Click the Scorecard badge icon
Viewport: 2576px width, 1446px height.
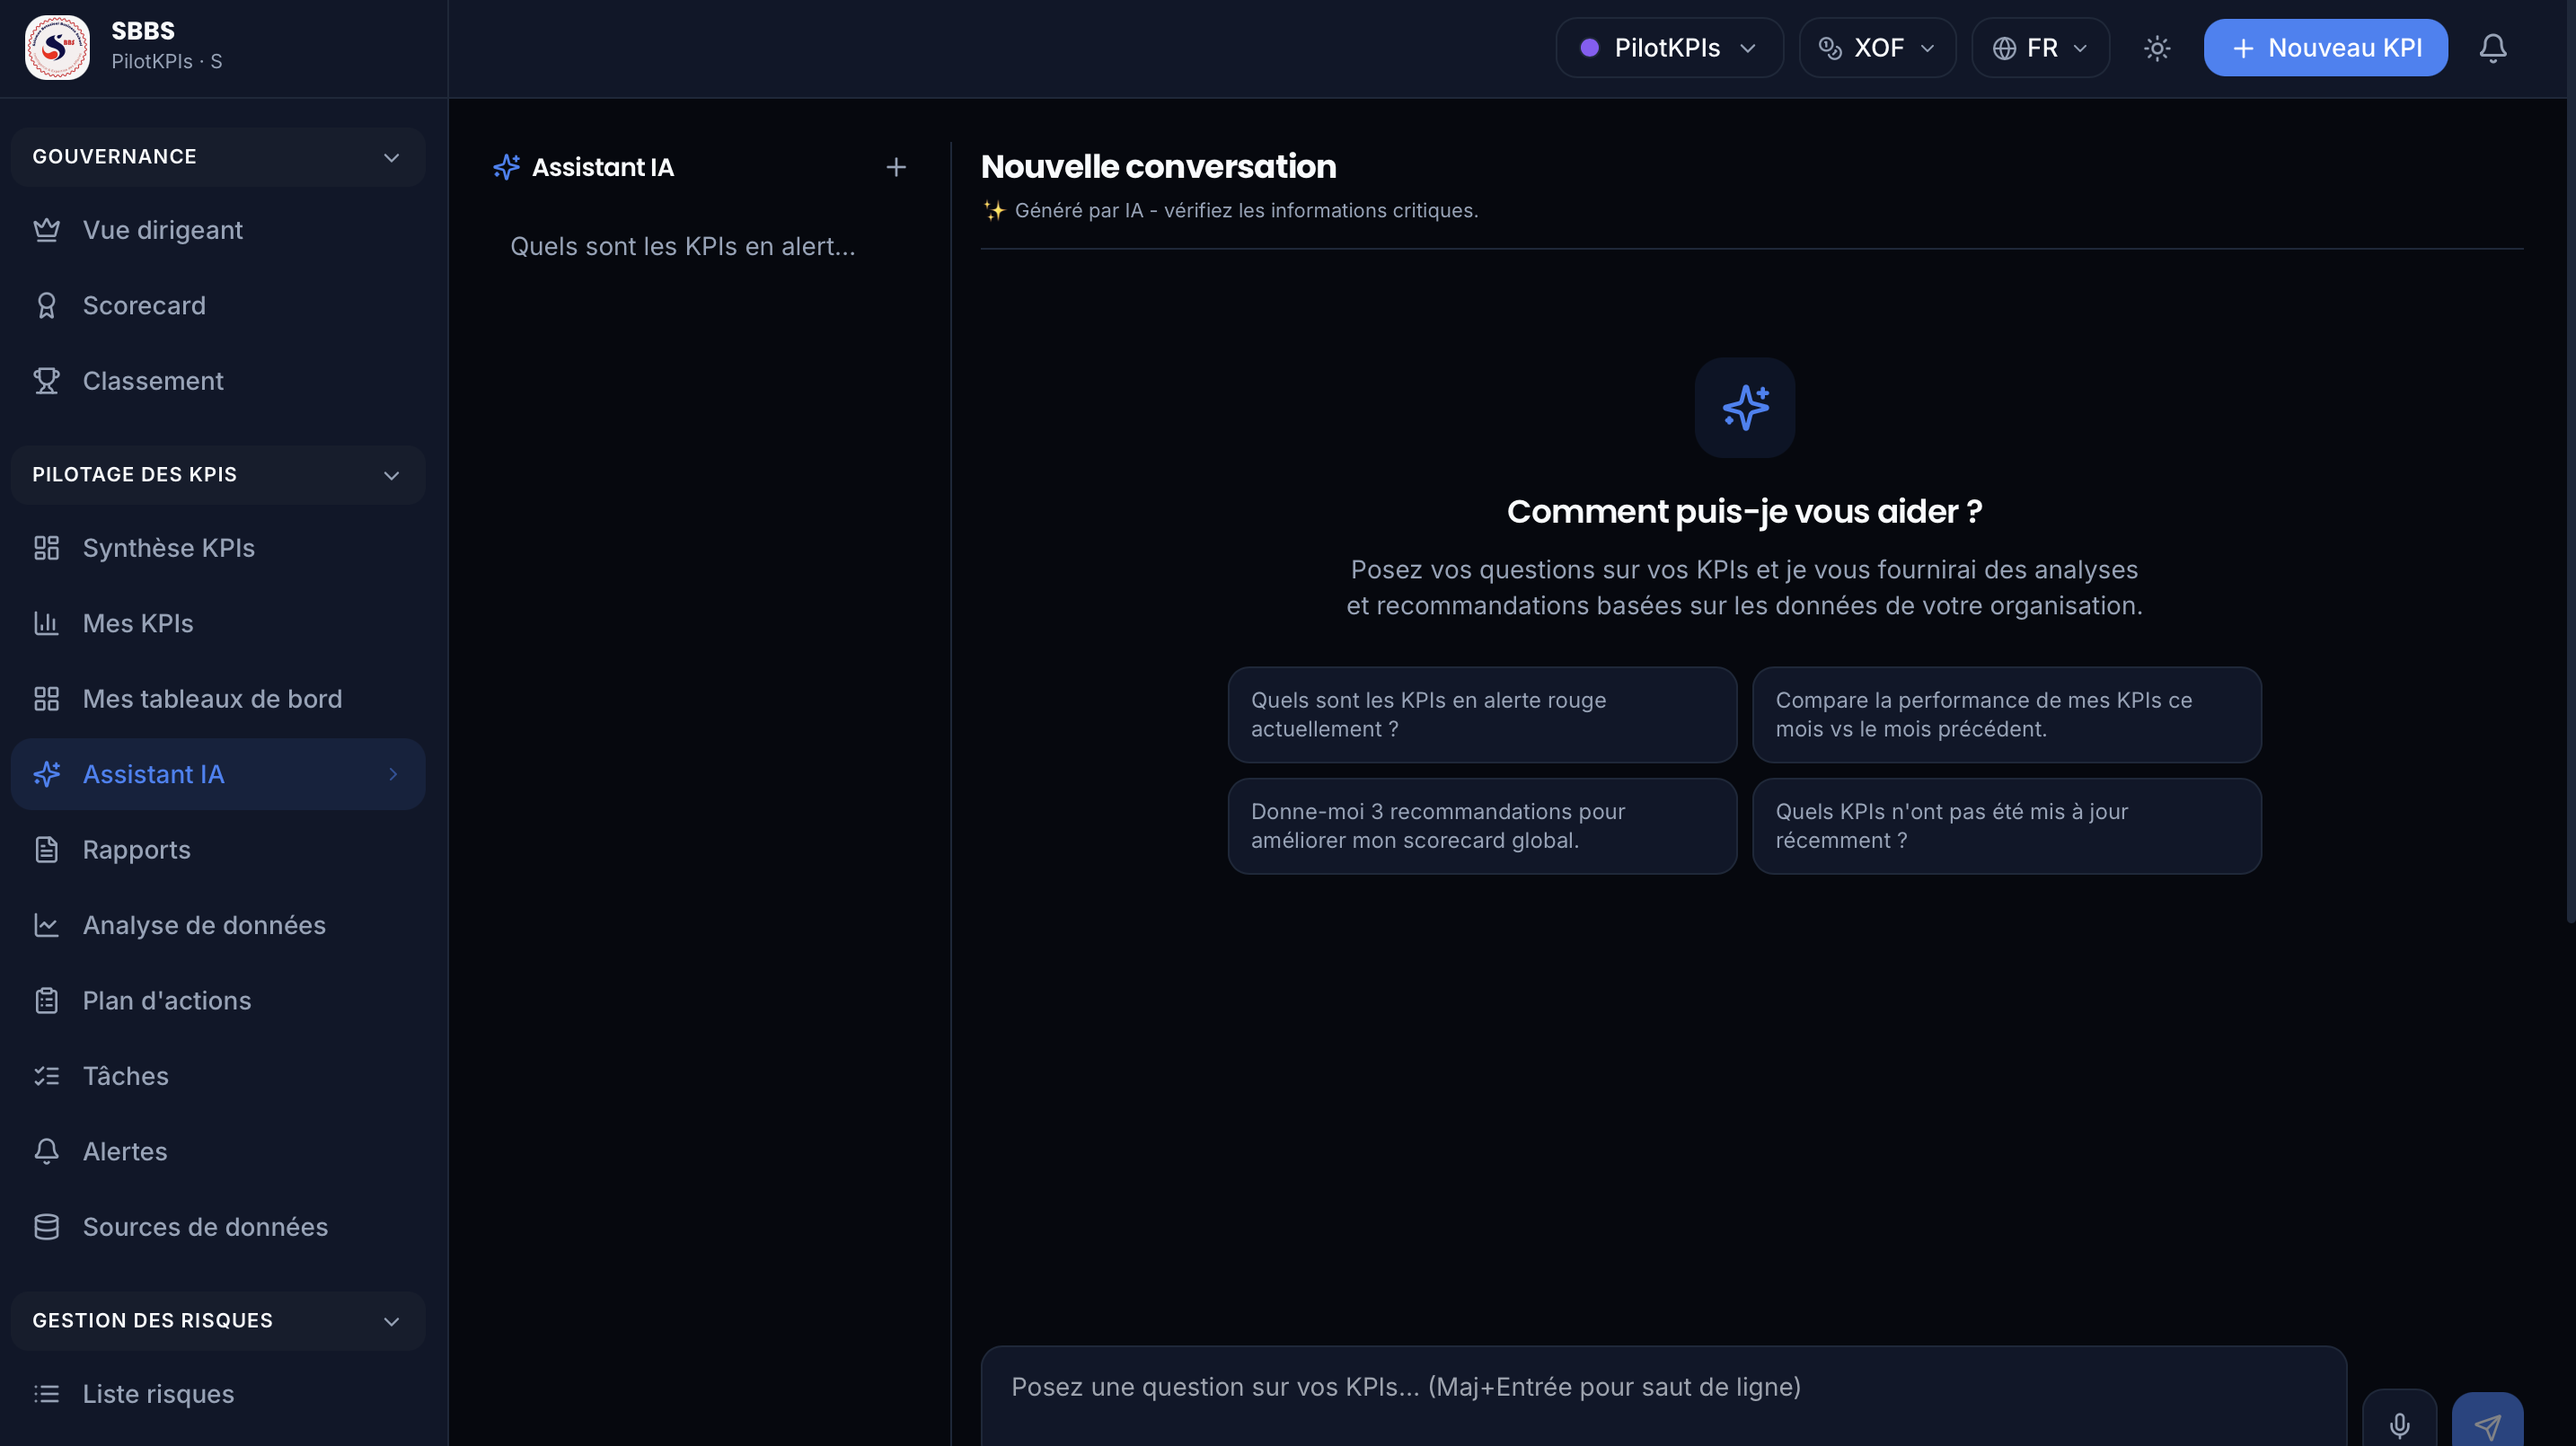click(x=47, y=306)
